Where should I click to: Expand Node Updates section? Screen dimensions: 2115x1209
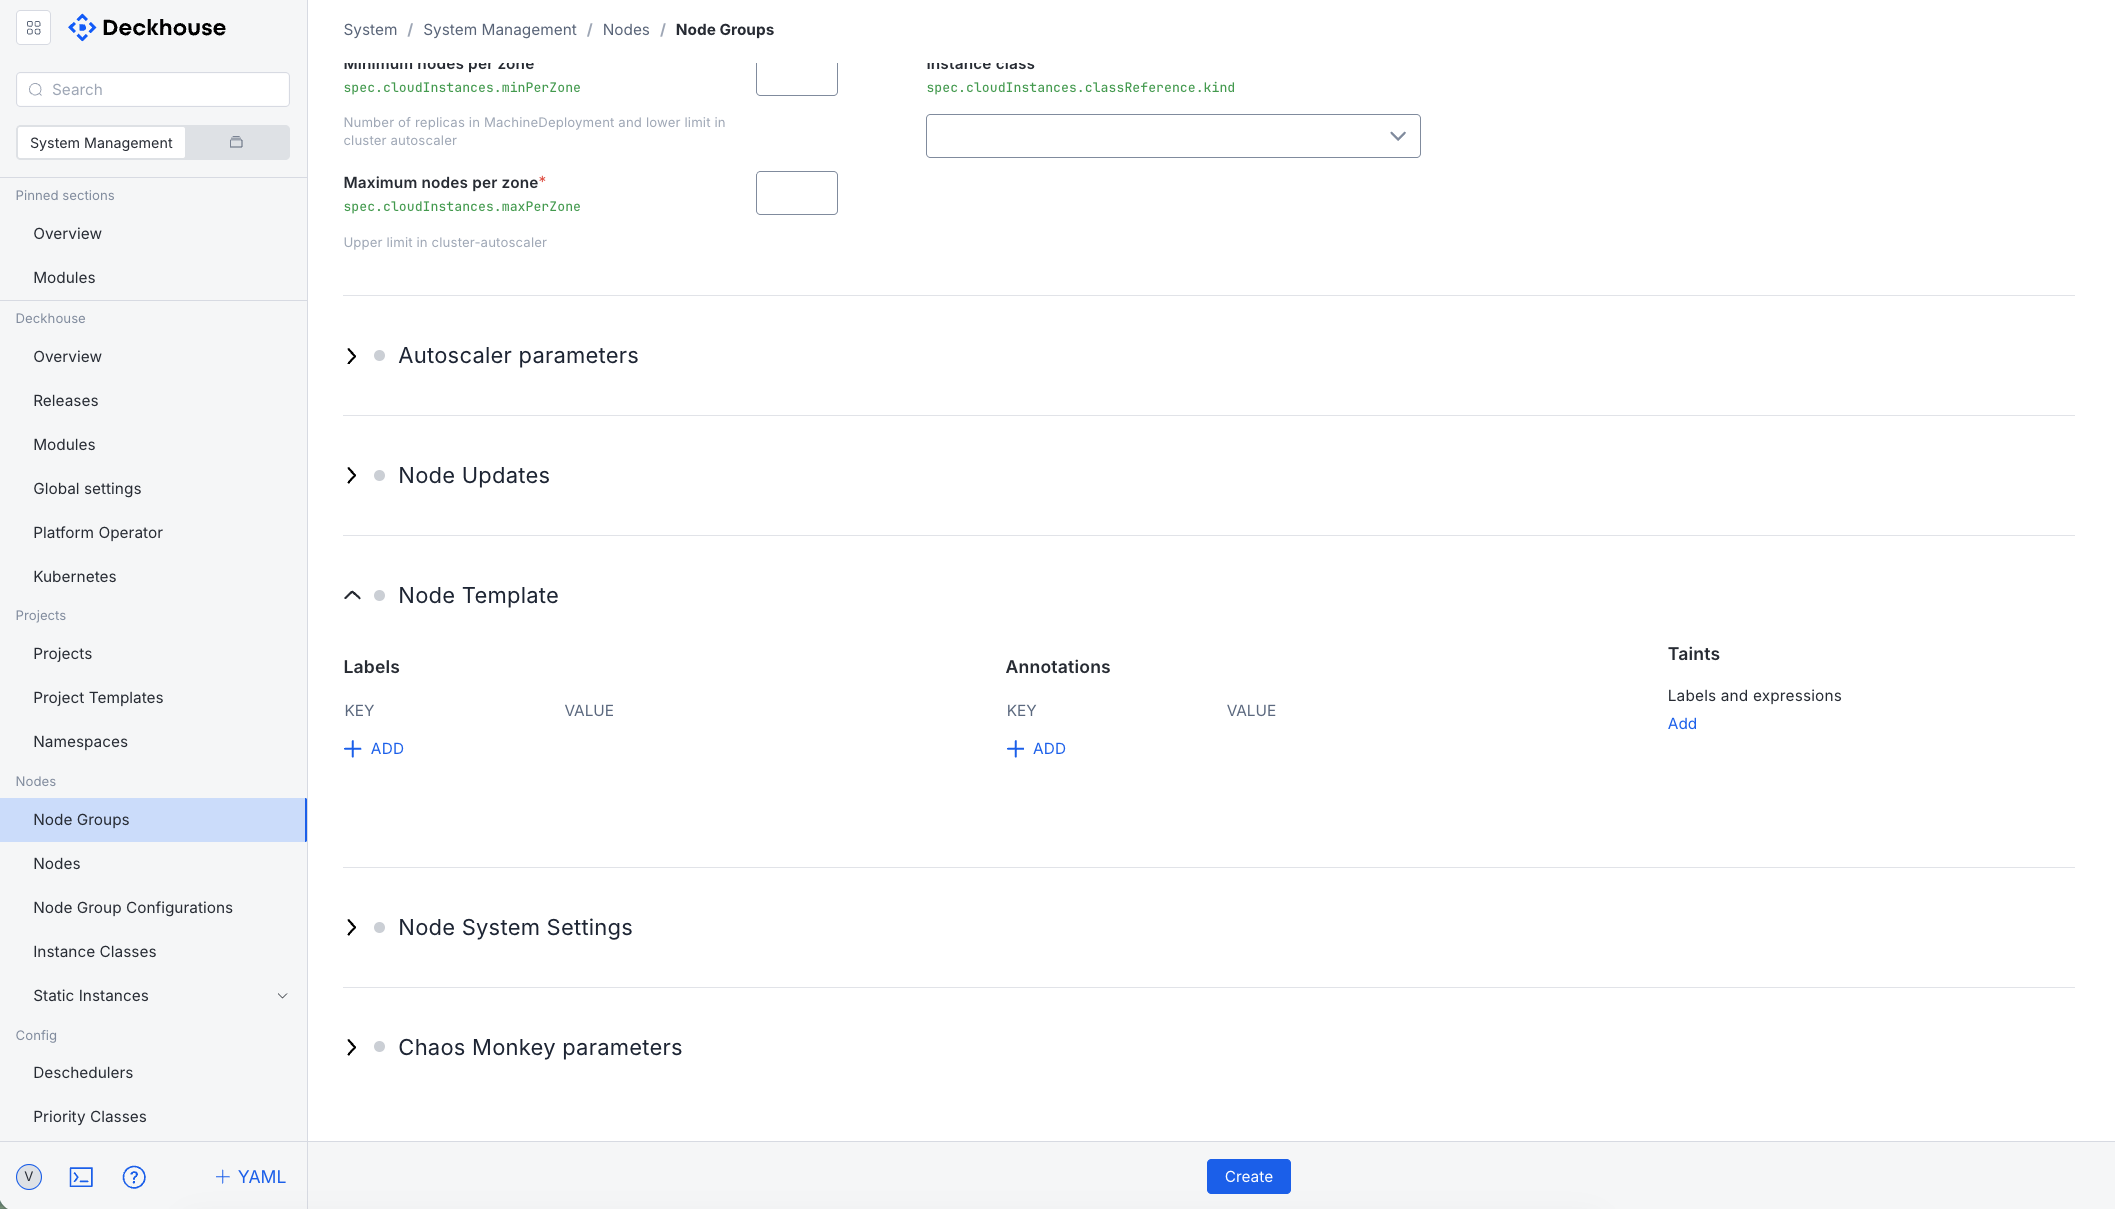tap(352, 476)
